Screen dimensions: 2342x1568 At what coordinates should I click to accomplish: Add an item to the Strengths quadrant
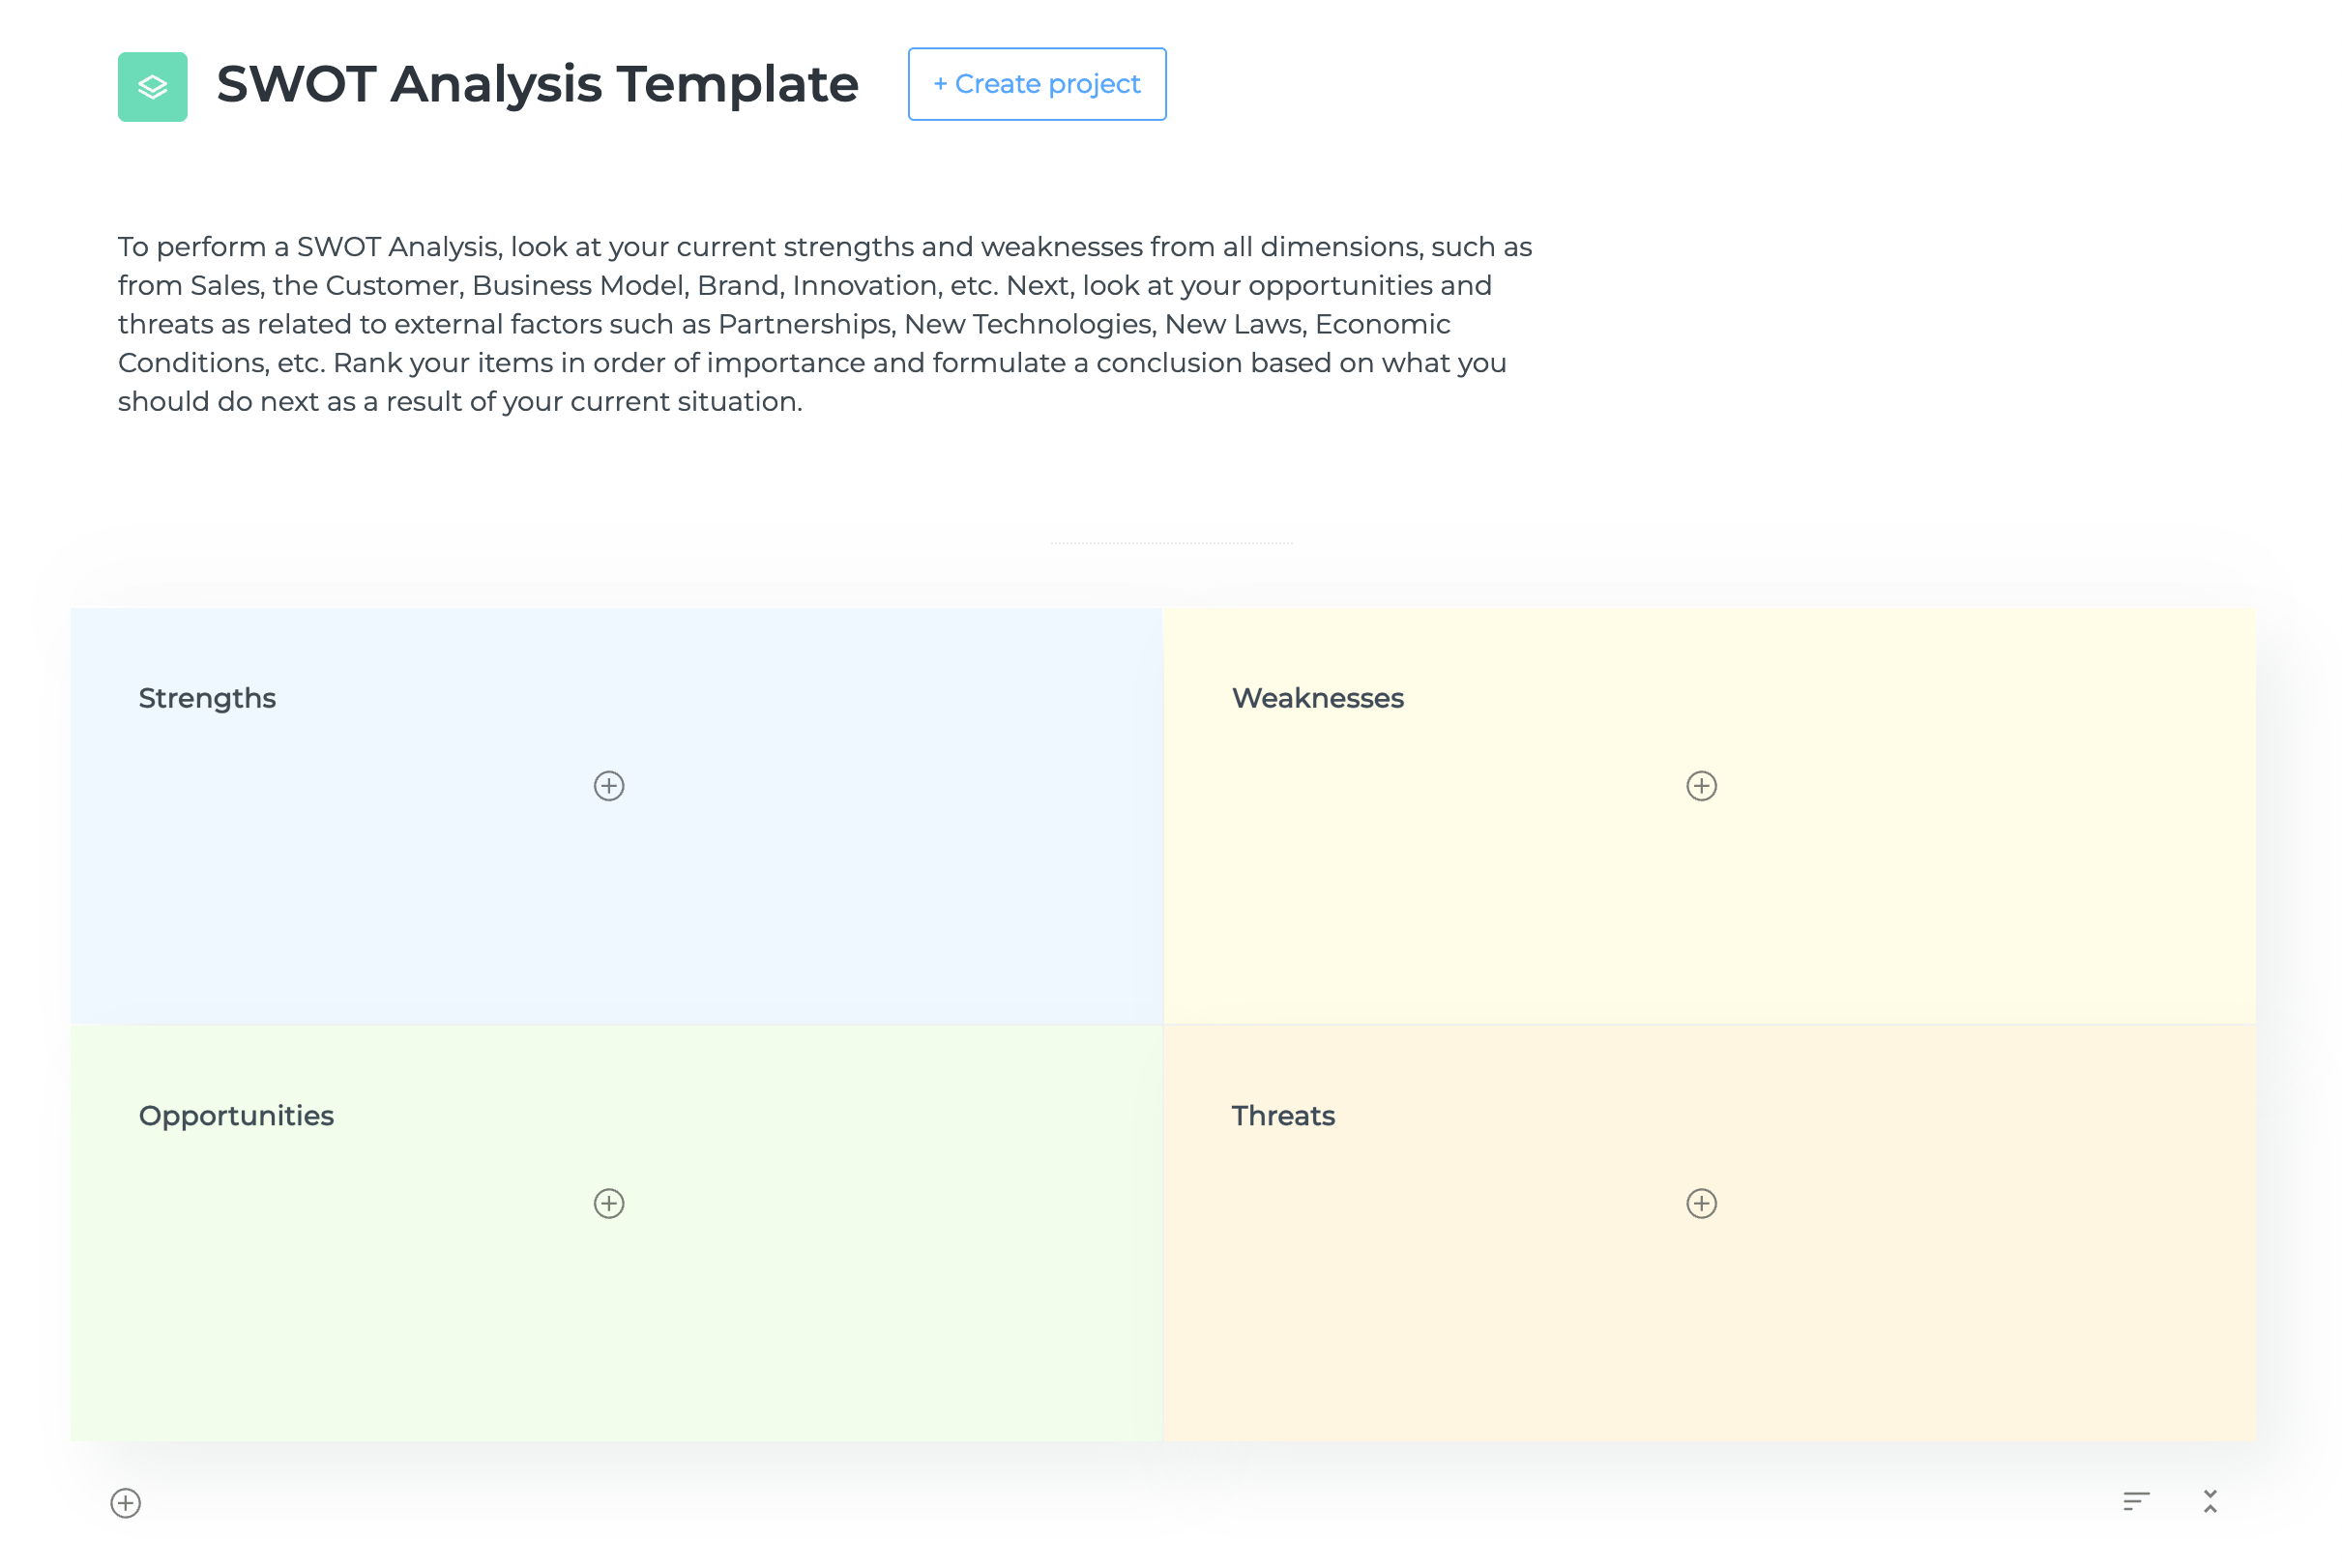coord(608,786)
